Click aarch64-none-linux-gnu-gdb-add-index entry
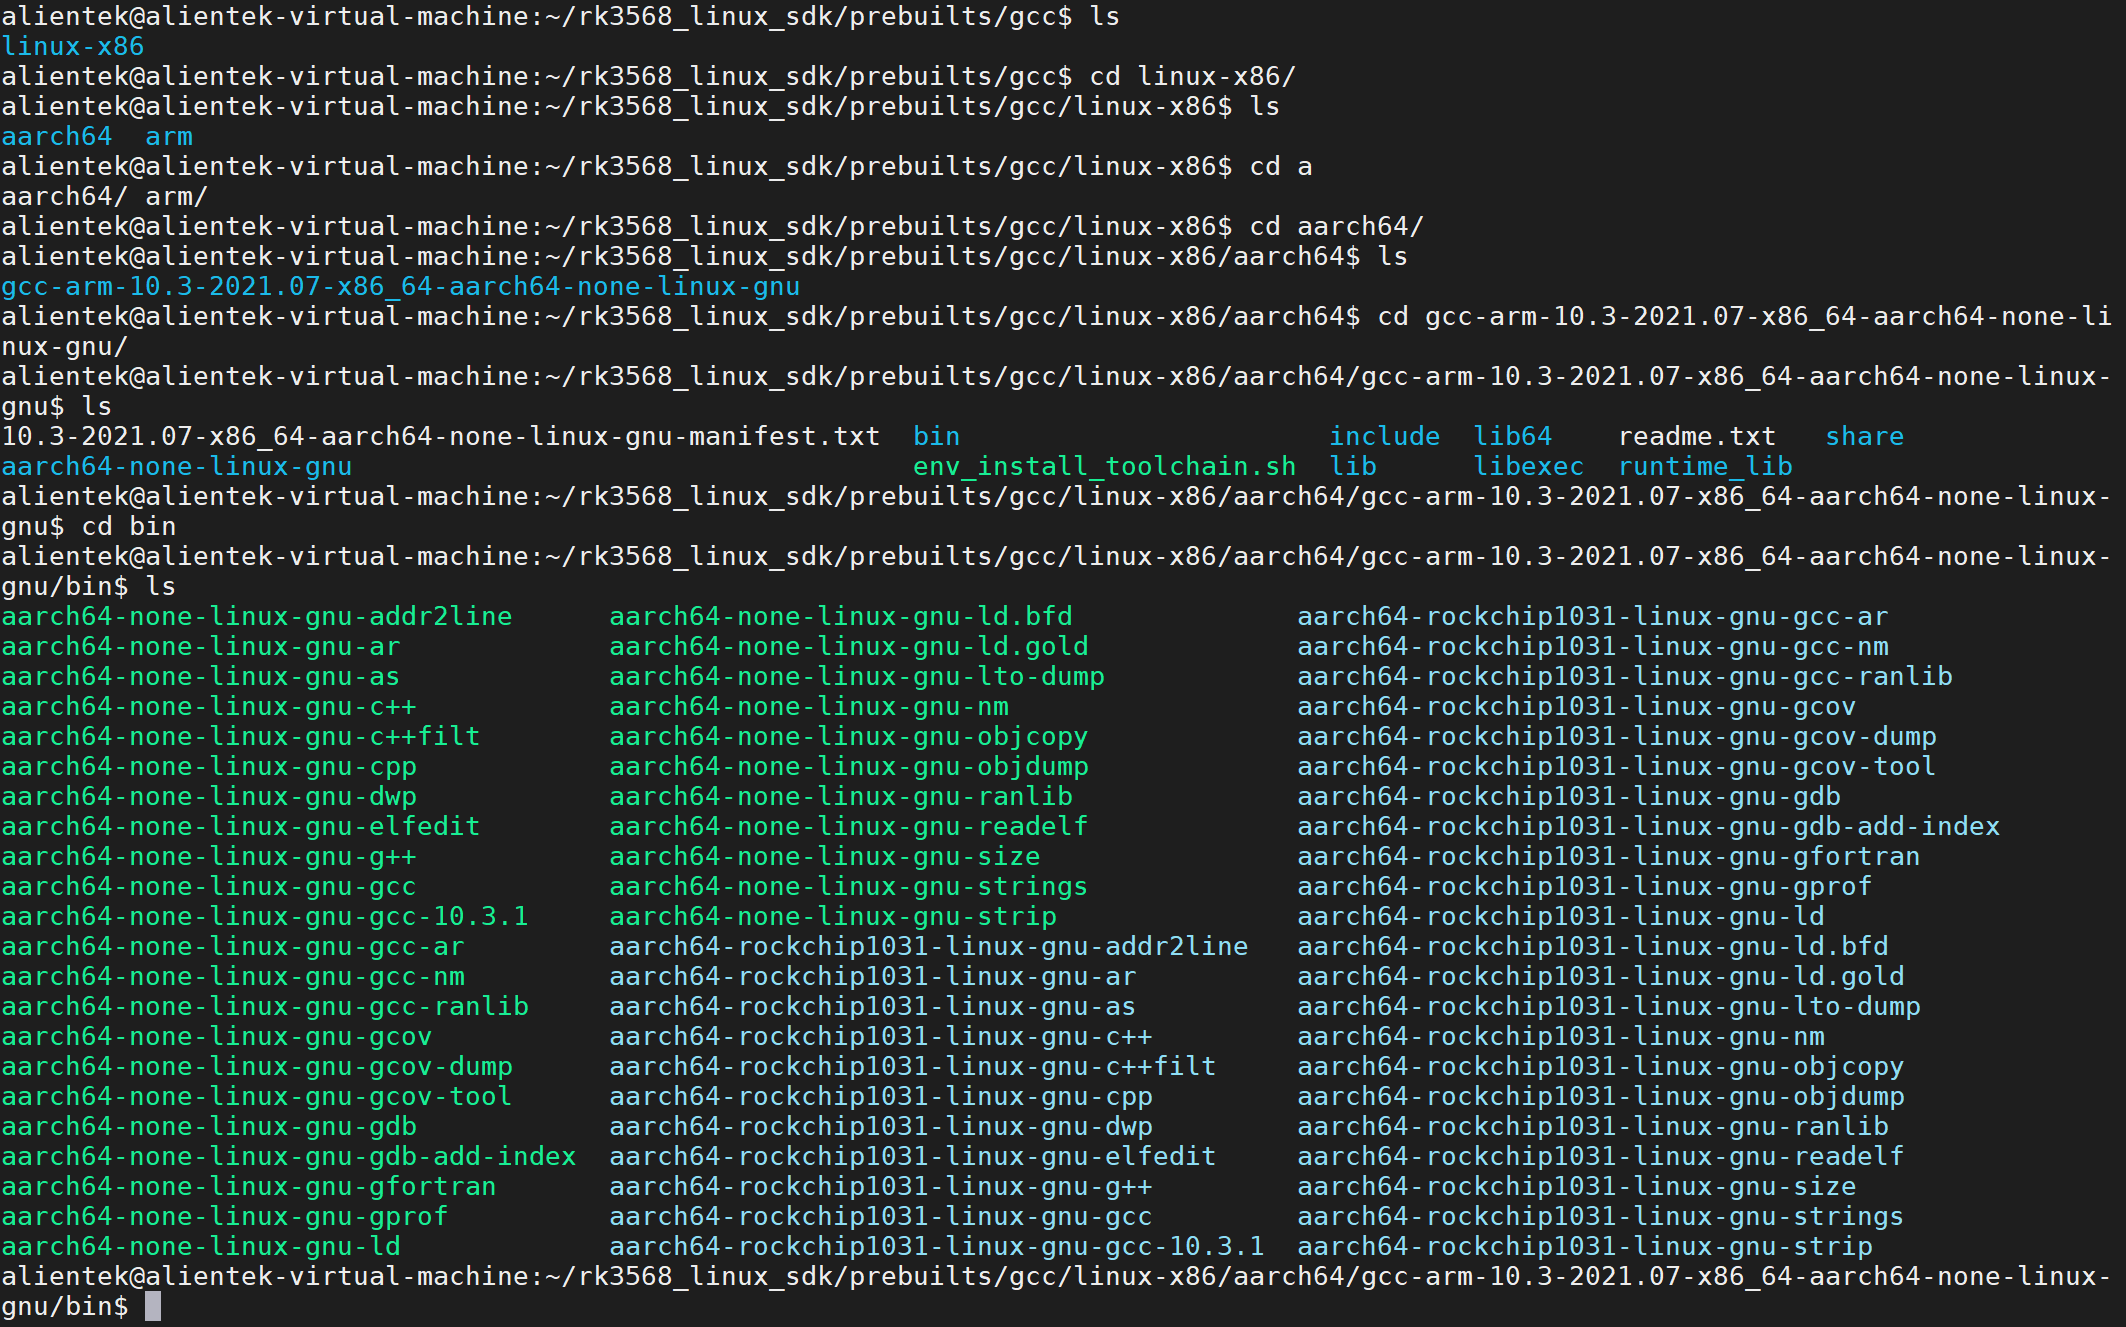Viewport: 2126px width, 1327px height. (288, 1157)
